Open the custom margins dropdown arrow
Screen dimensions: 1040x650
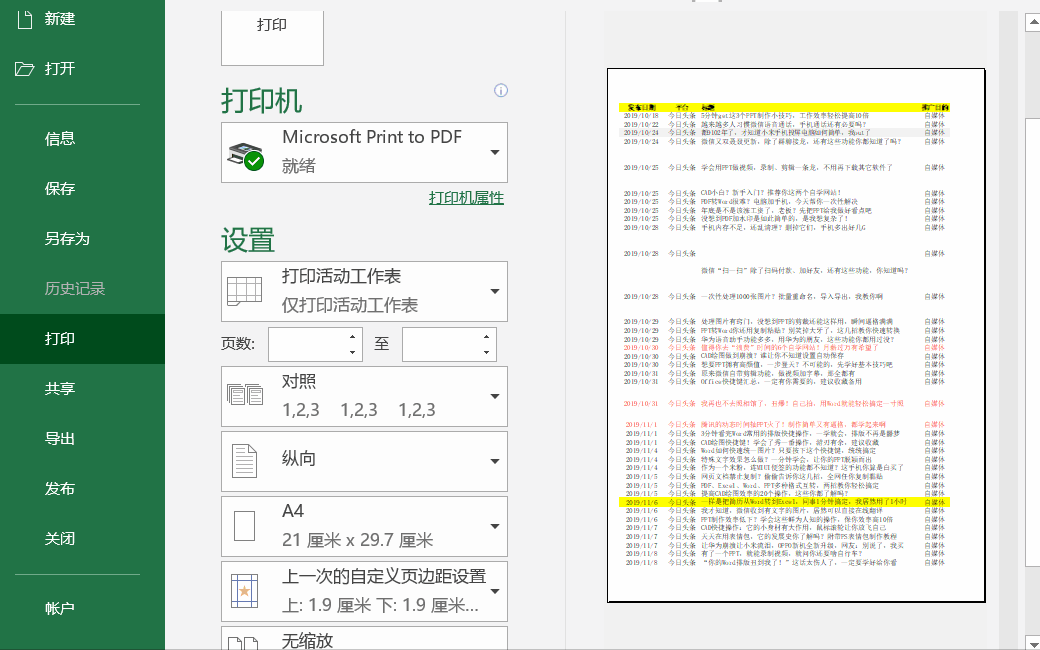point(495,591)
